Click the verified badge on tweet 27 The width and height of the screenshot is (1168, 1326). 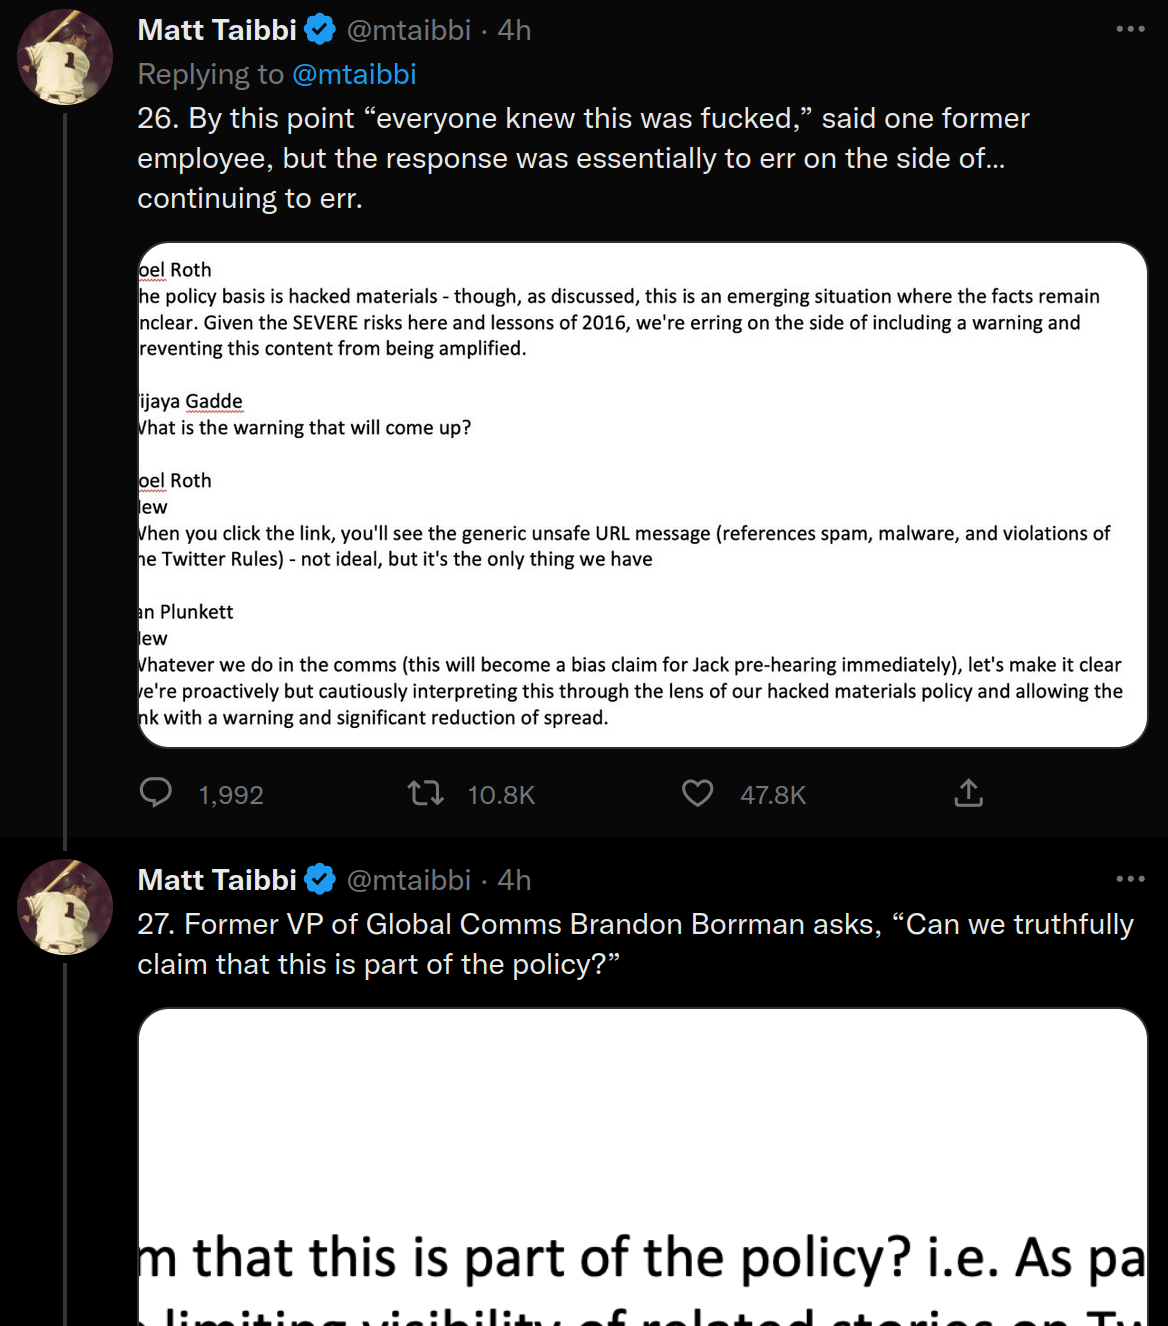pyautogui.click(x=320, y=880)
